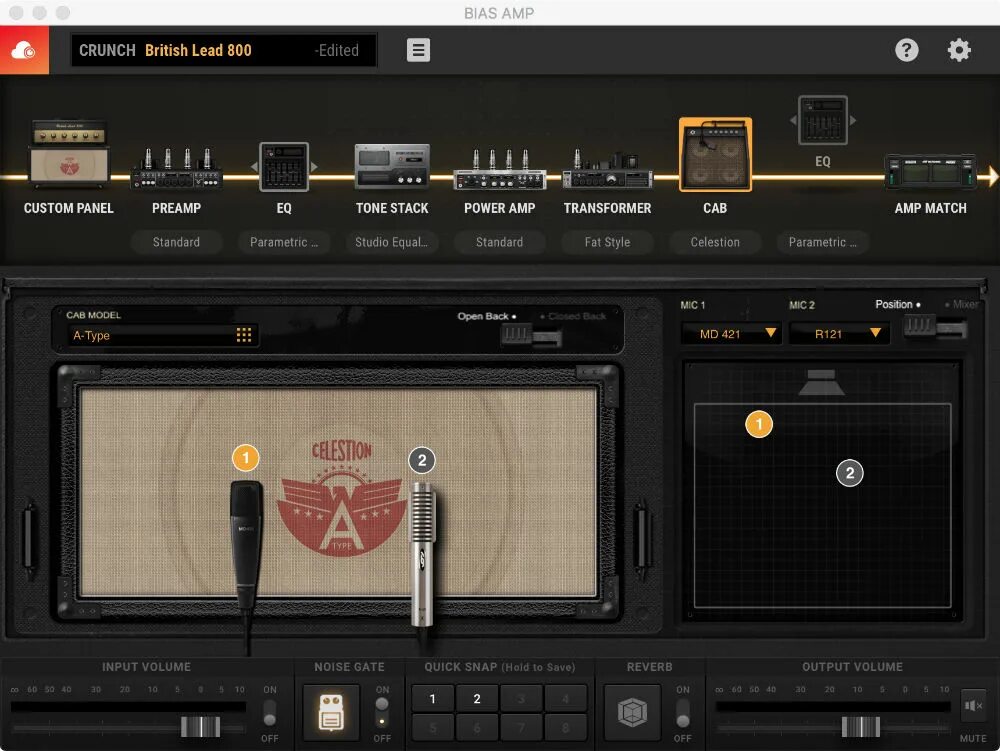Click Quick Snap slot 4
This screenshot has width=1000, height=751.
(565, 699)
